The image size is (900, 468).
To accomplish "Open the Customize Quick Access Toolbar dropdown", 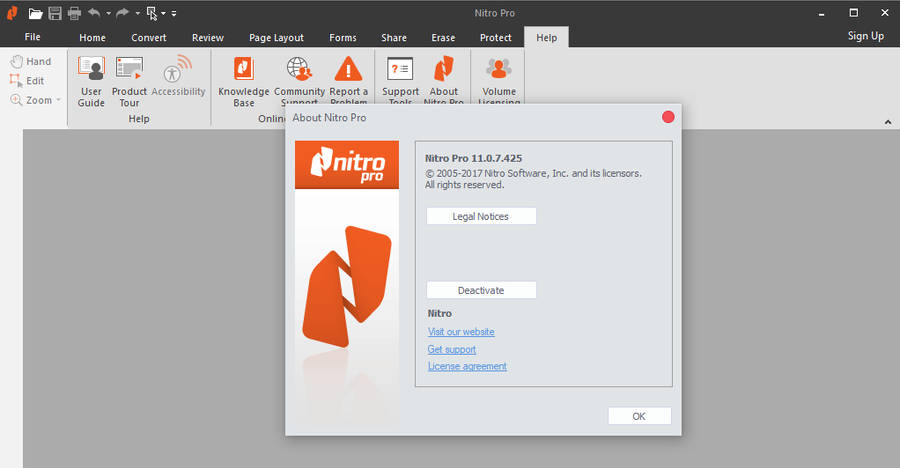I will click(174, 14).
